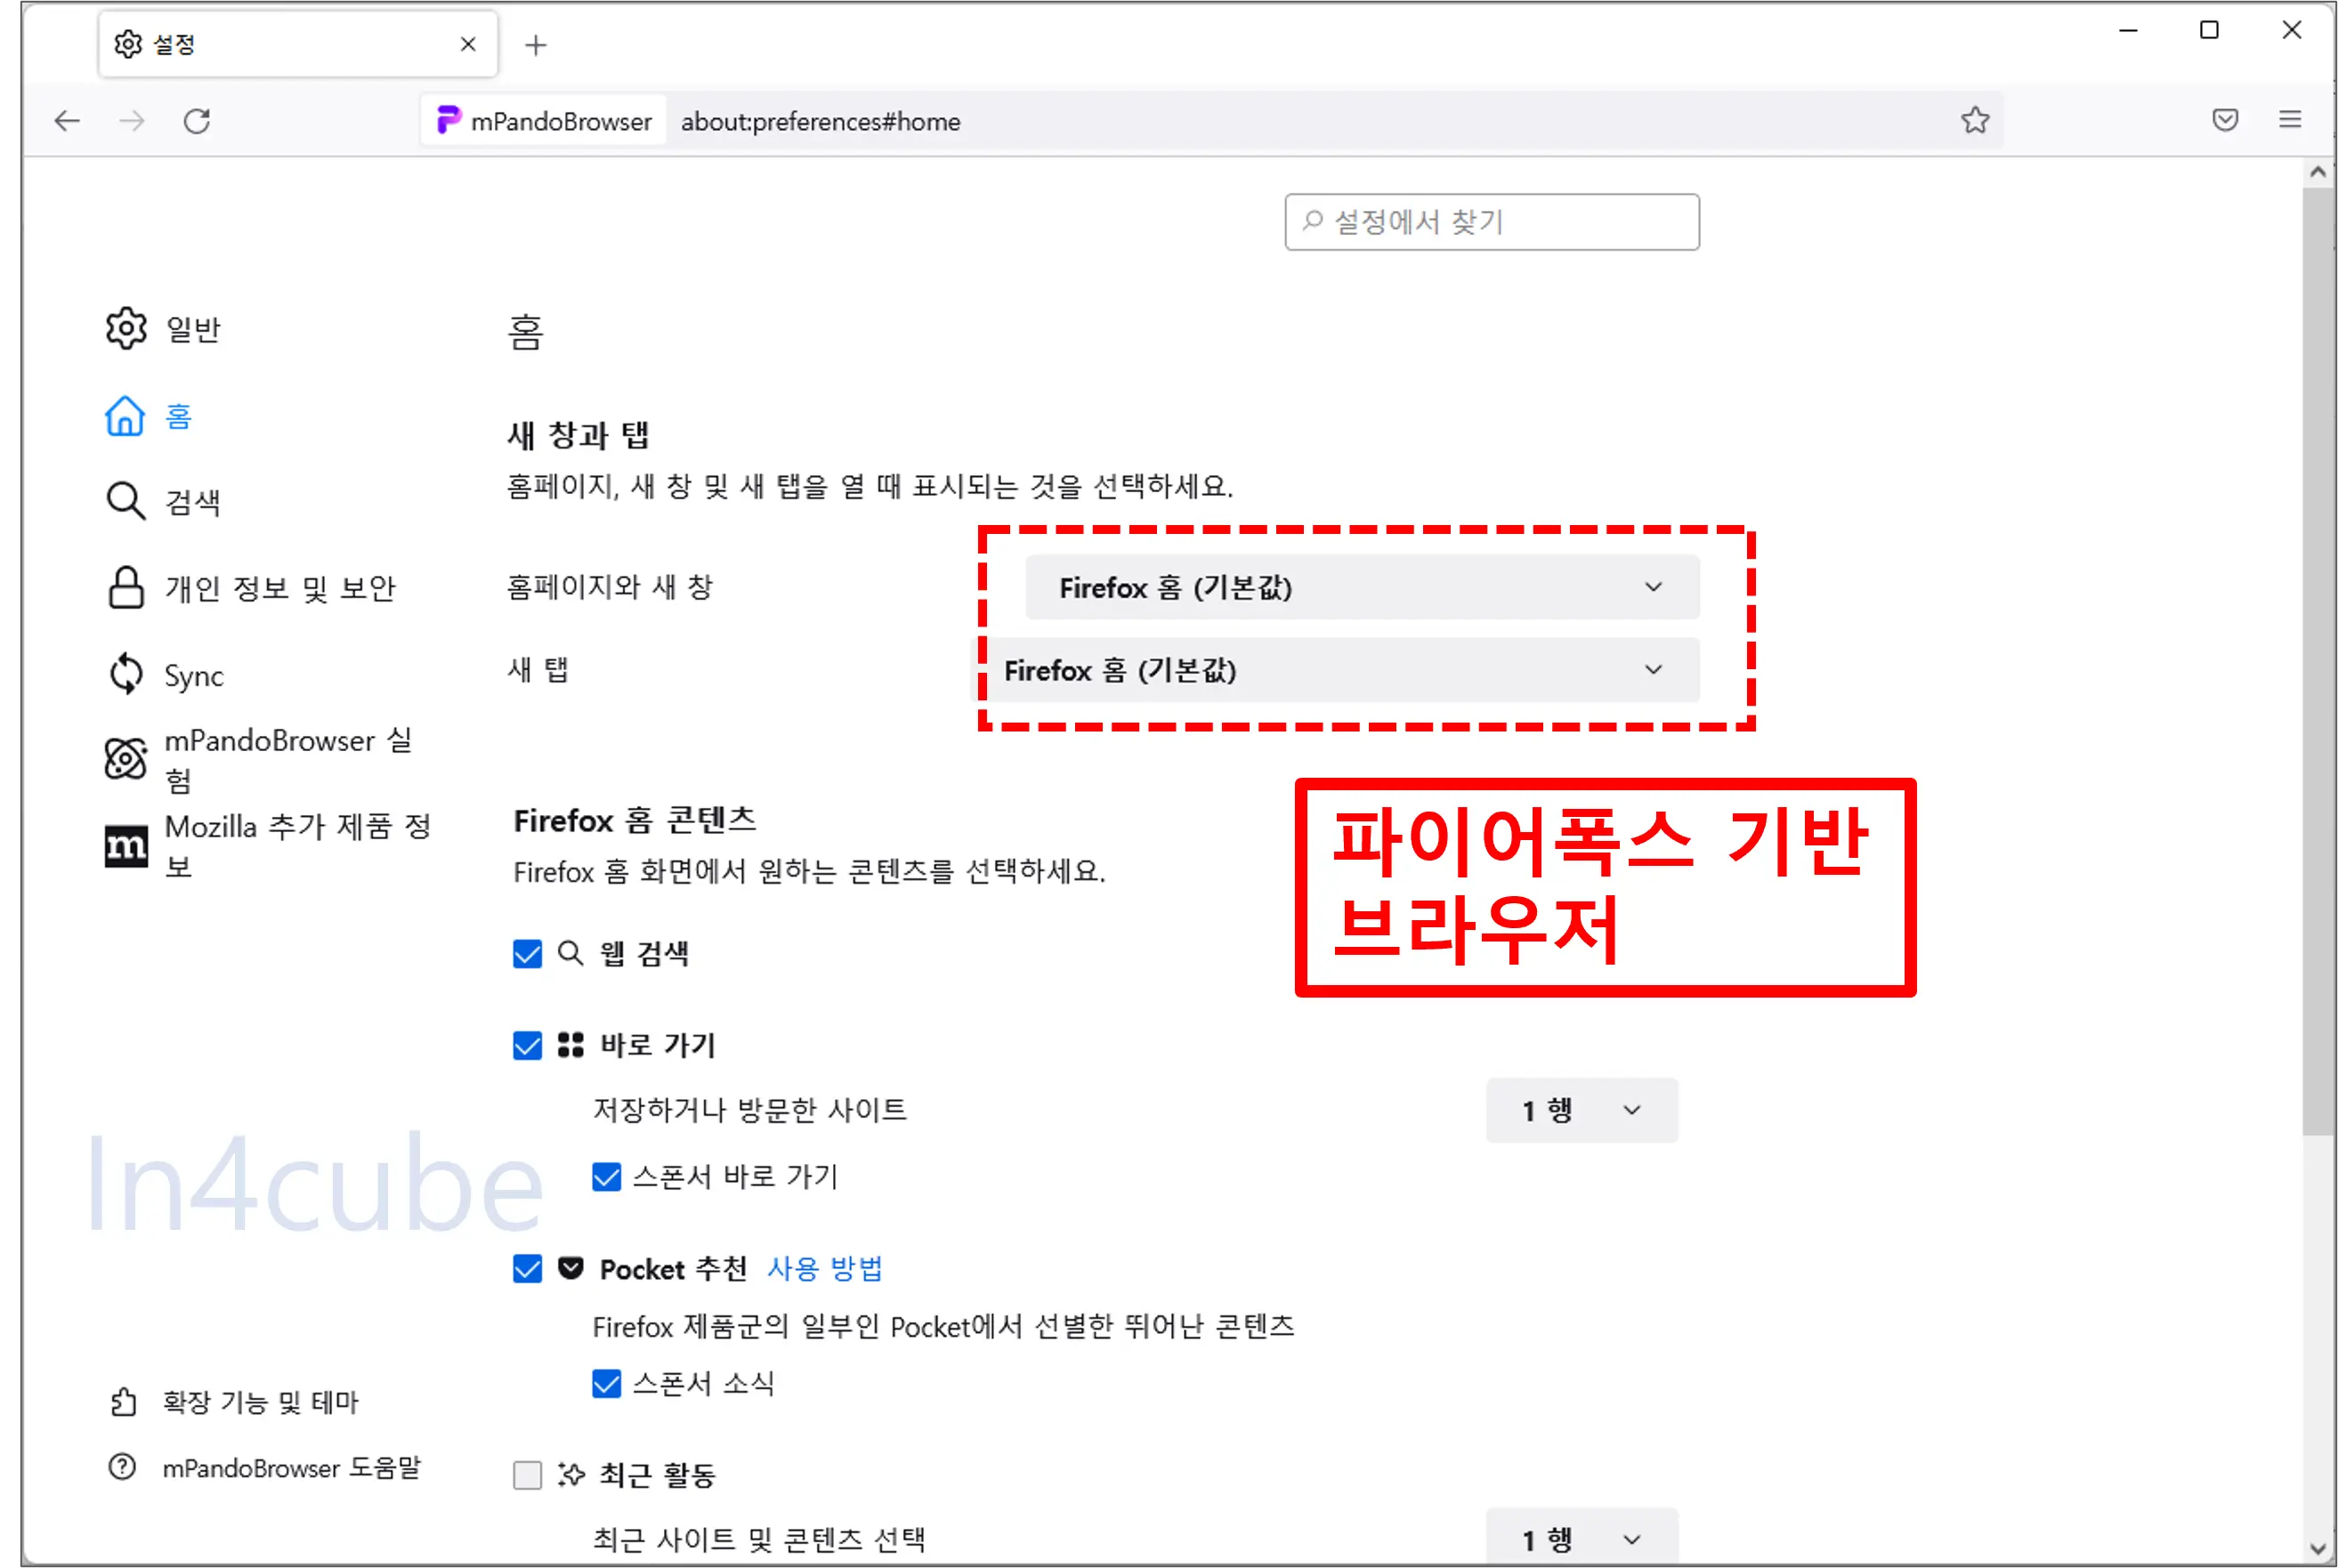The width and height of the screenshot is (2338, 1568).
Task: Click the scrollbar down arrow
Action: tap(2317, 1549)
